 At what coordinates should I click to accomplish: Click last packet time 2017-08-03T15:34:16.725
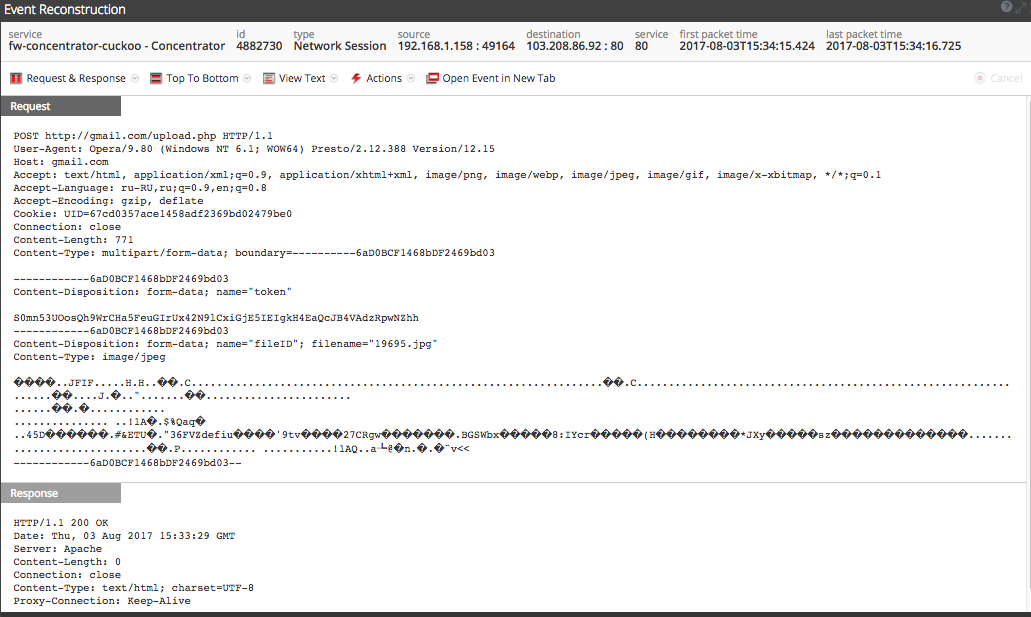pyautogui.click(x=894, y=46)
